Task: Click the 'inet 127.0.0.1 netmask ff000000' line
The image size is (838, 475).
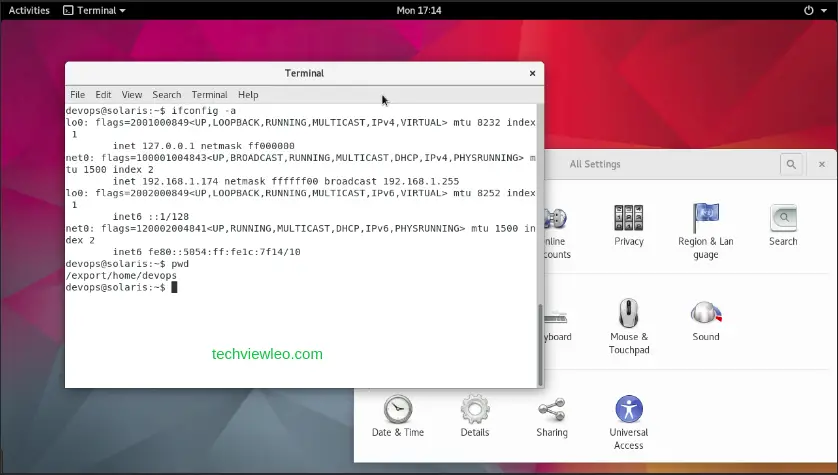Action: point(204,146)
